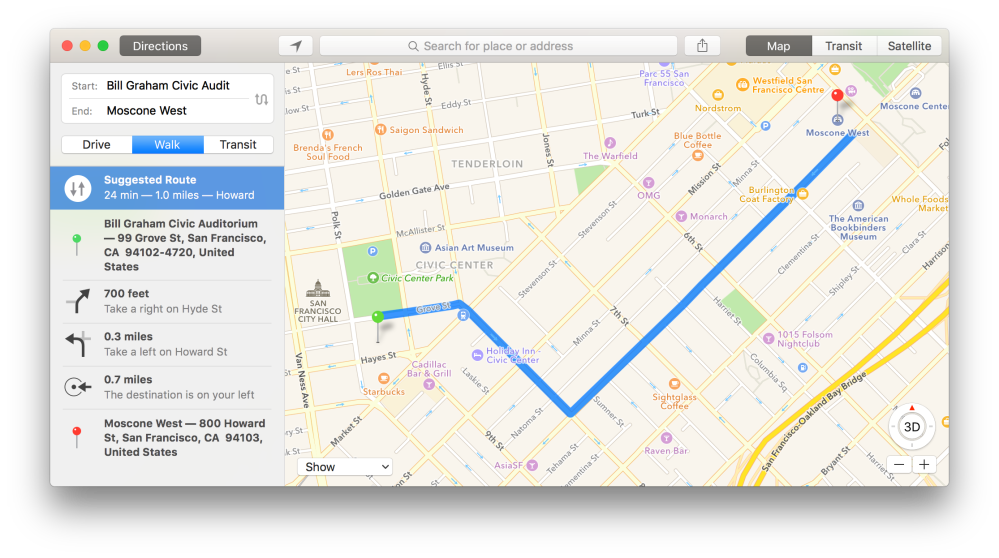Swap start and end locations
Image resolution: width=999 pixels, height=558 pixels.
(261, 99)
